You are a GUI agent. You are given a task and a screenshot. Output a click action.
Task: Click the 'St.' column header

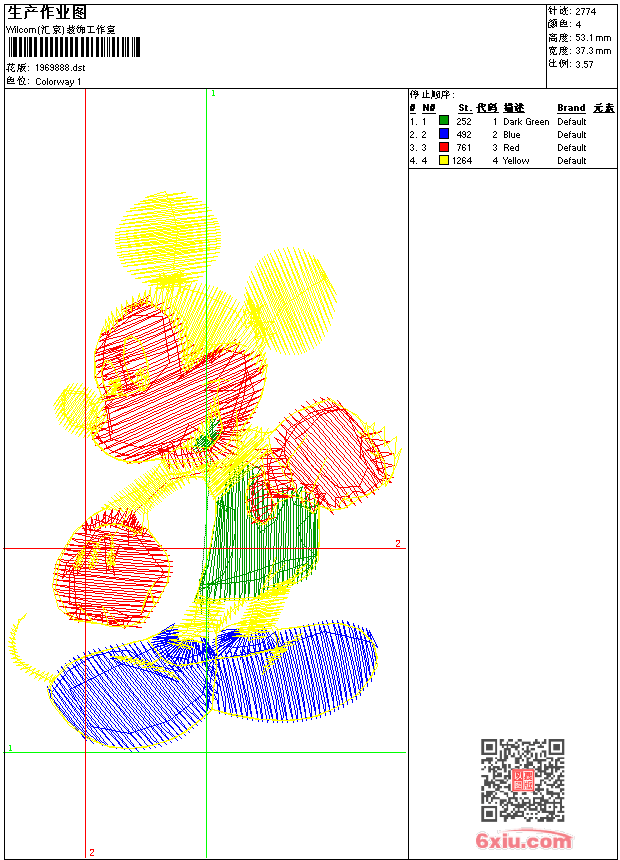pyautogui.click(x=465, y=108)
